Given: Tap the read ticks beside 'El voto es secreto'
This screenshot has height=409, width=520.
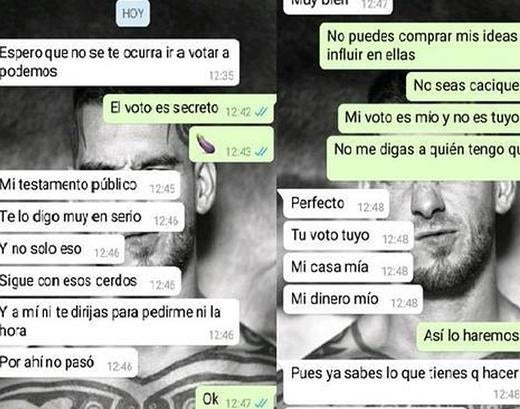Looking at the screenshot, I should [x=261, y=112].
